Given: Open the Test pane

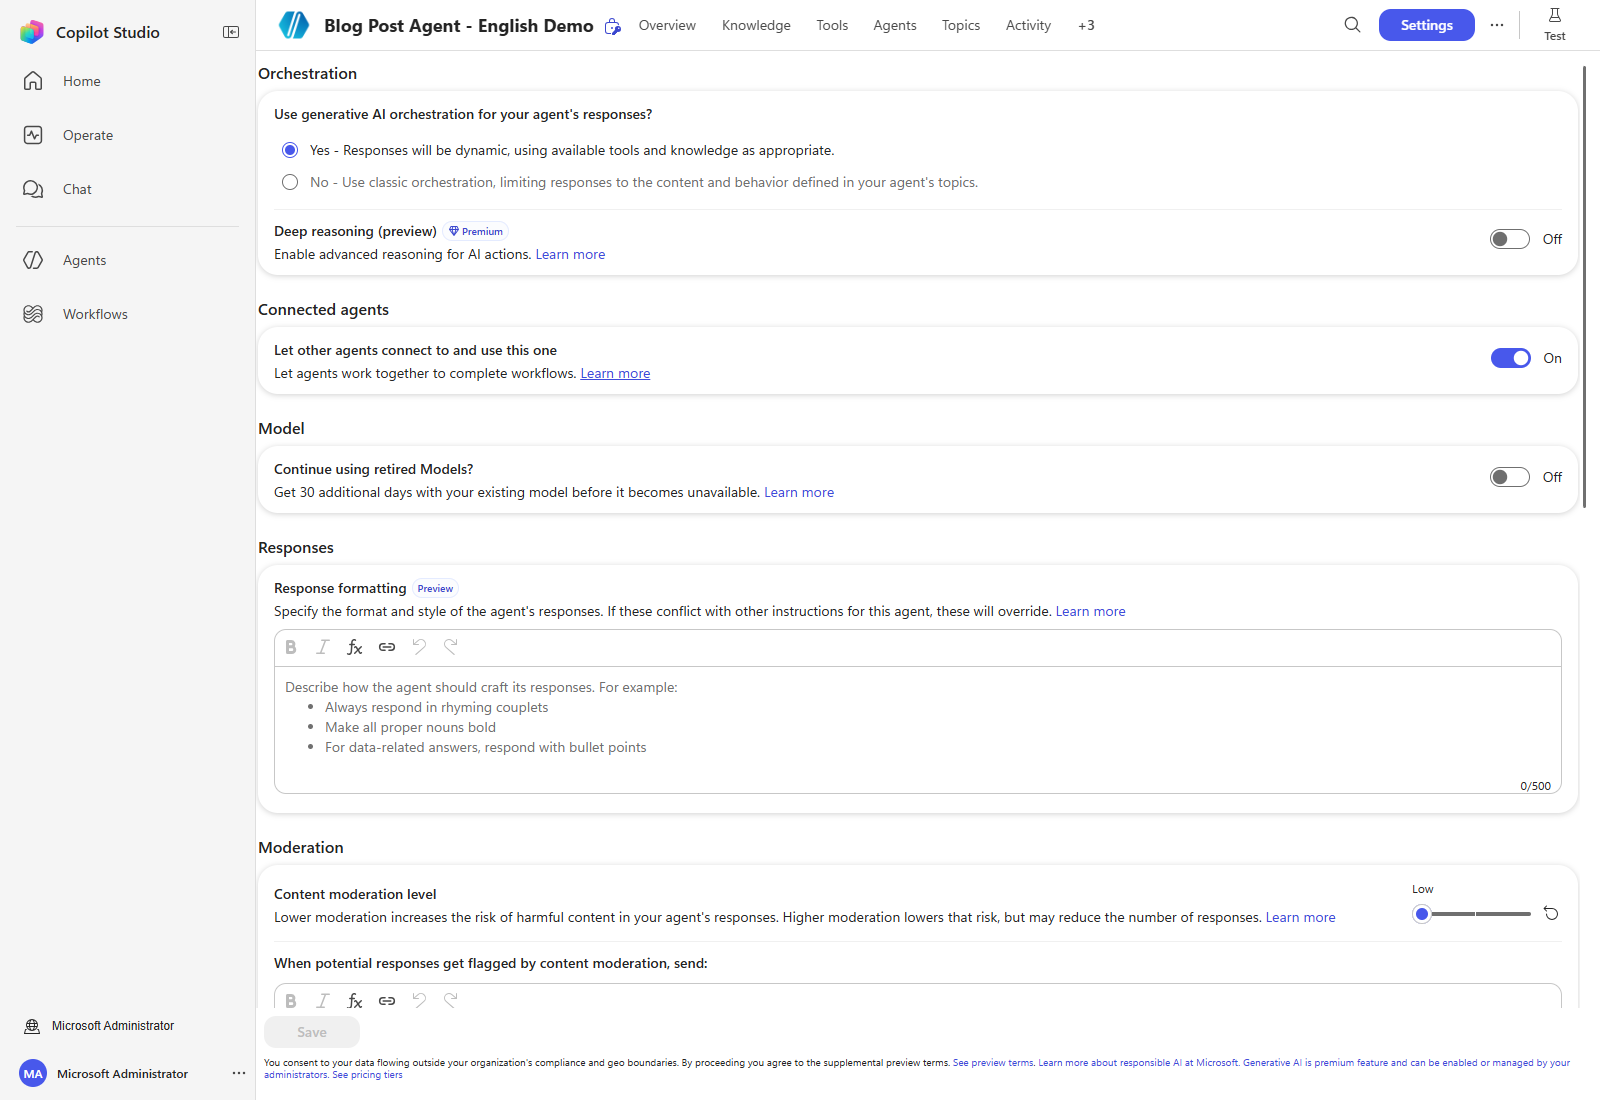Looking at the screenshot, I should 1555,24.
